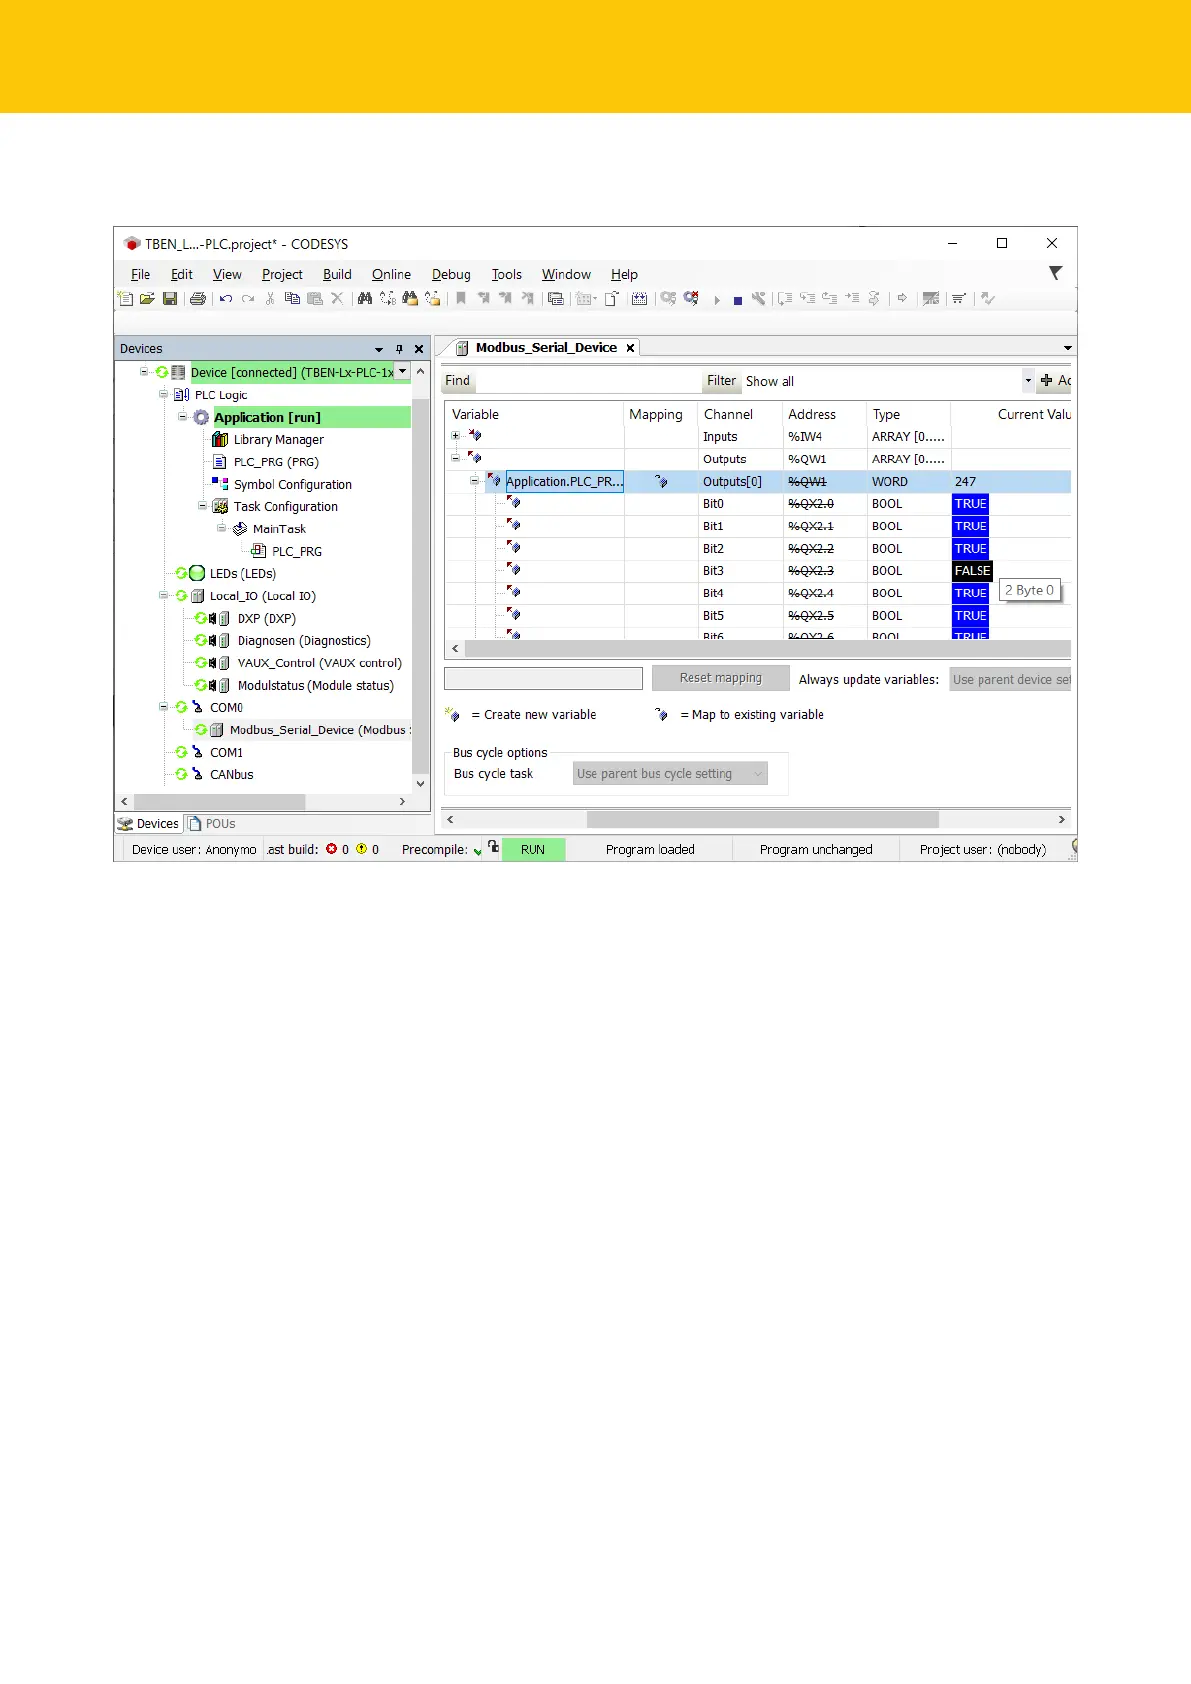Select Diagnosen (Diagnostics) in device tree

(x=304, y=640)
